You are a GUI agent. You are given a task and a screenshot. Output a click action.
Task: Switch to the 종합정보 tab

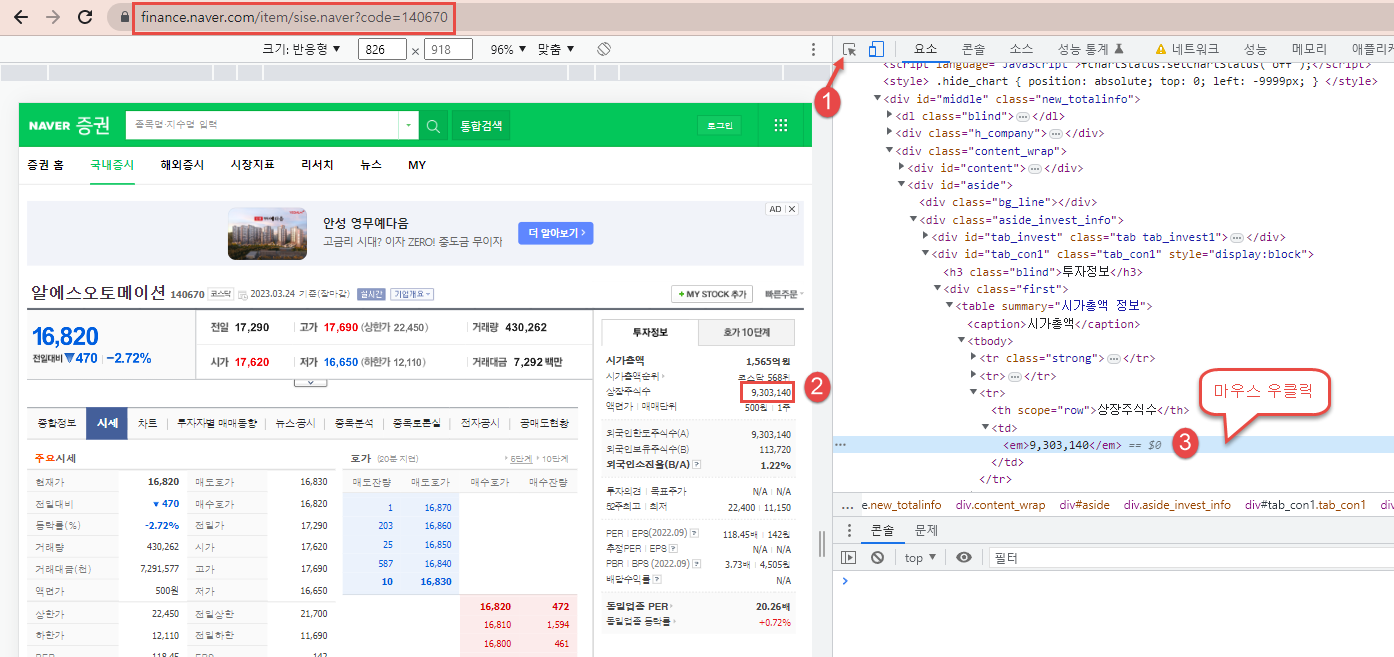(57, 423)
